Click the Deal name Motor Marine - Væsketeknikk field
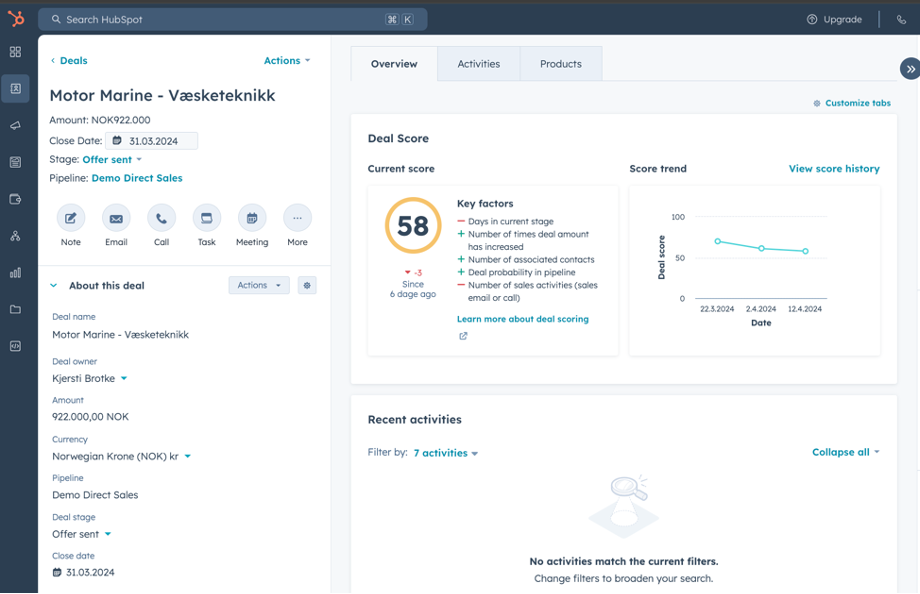The image size is (920, 594). click(x=120, y=335)
